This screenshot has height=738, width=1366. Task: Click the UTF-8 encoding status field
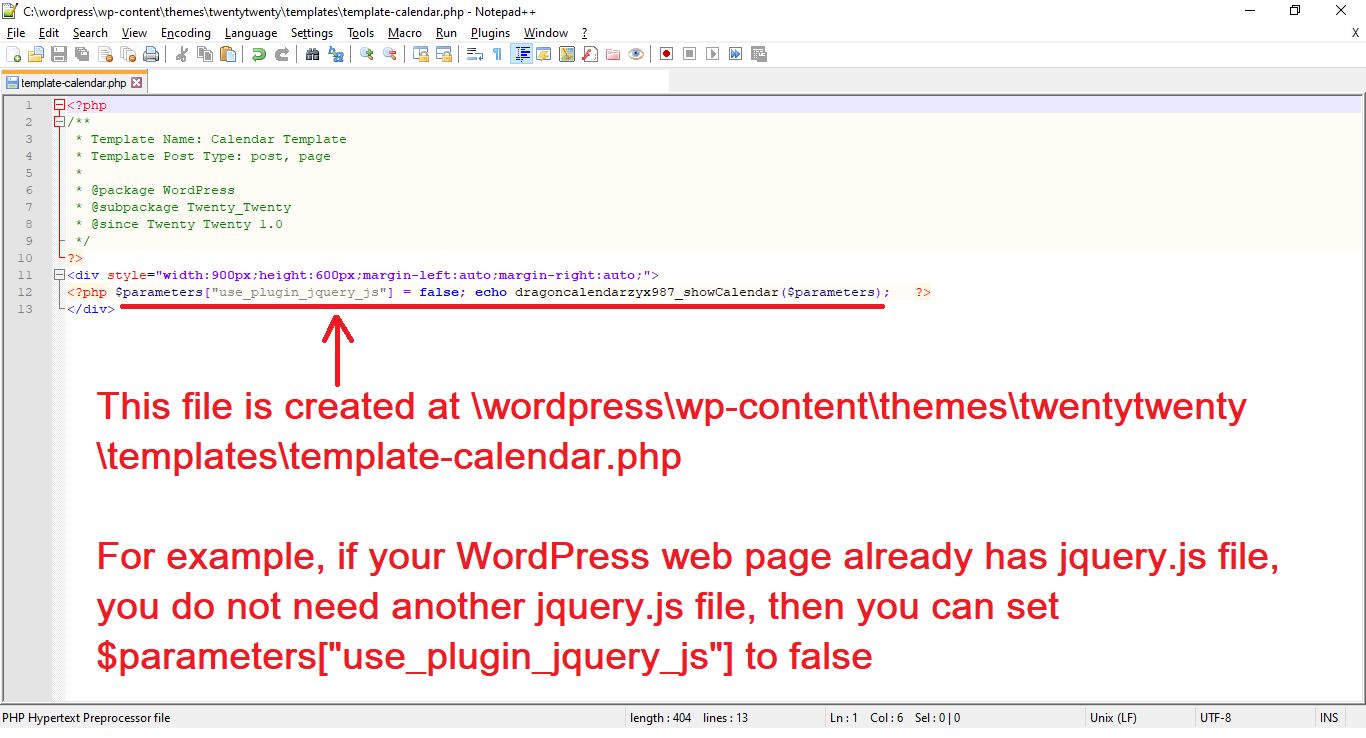pyautogui.click(x=1254, y=718)
